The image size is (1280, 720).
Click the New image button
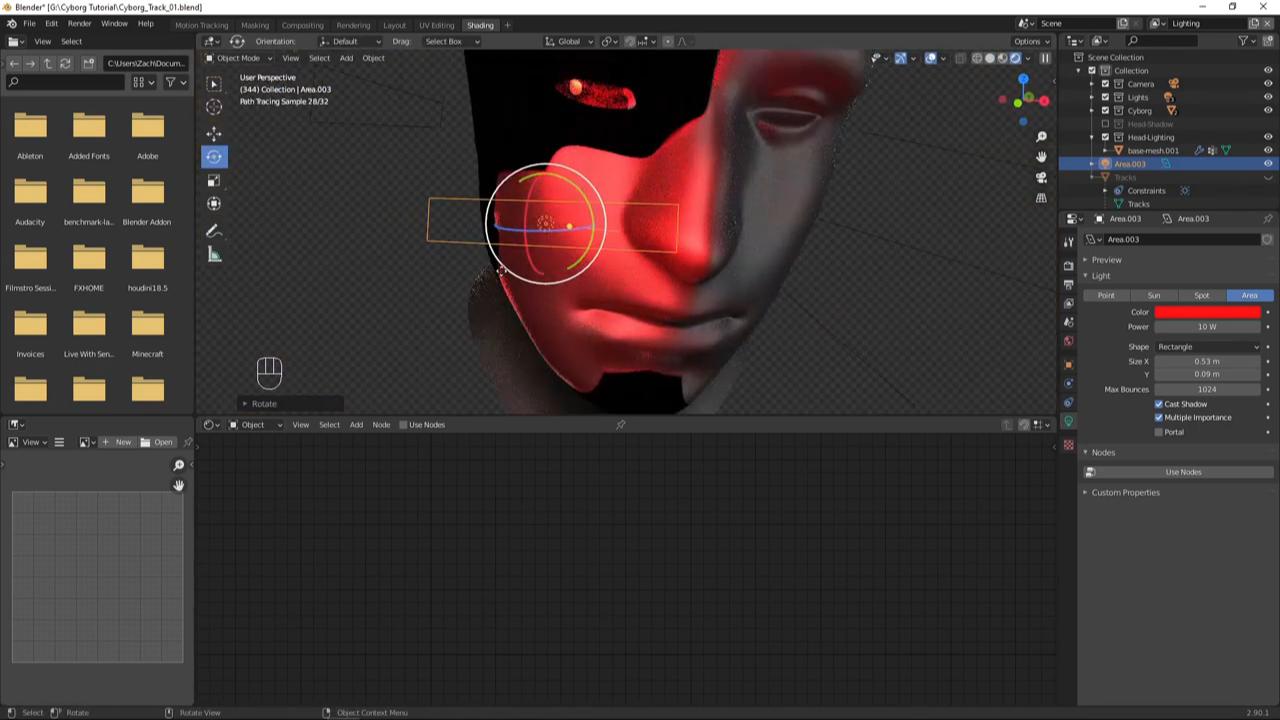click(118, 442)
